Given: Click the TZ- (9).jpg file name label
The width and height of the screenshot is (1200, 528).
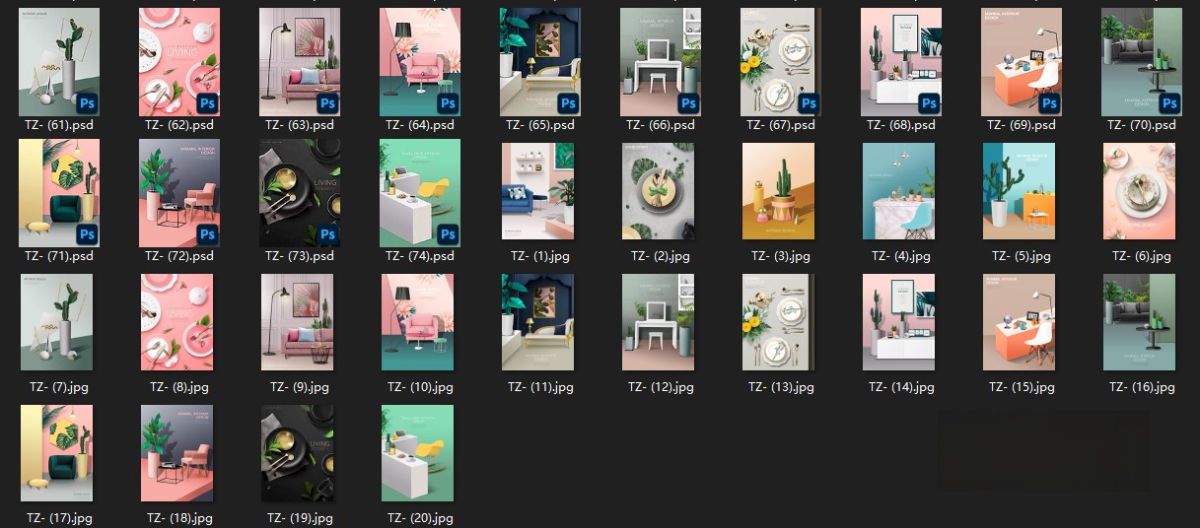Looking at the screenshot, I should click(300, 387).
